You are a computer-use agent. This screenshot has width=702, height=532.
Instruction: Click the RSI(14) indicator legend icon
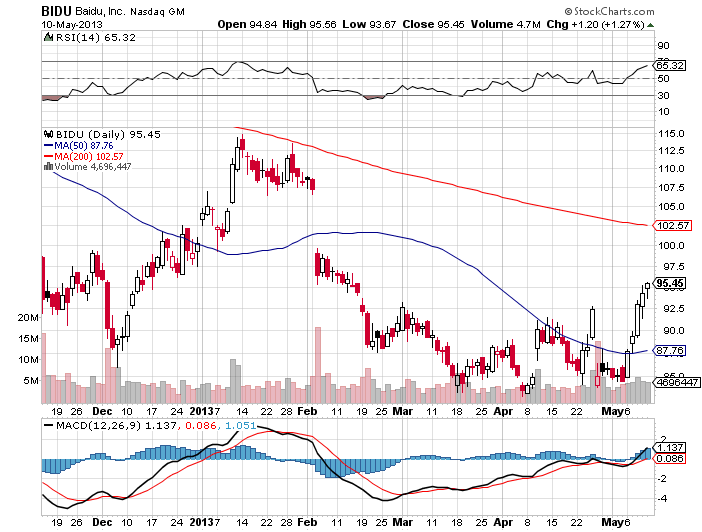[48, 37]
